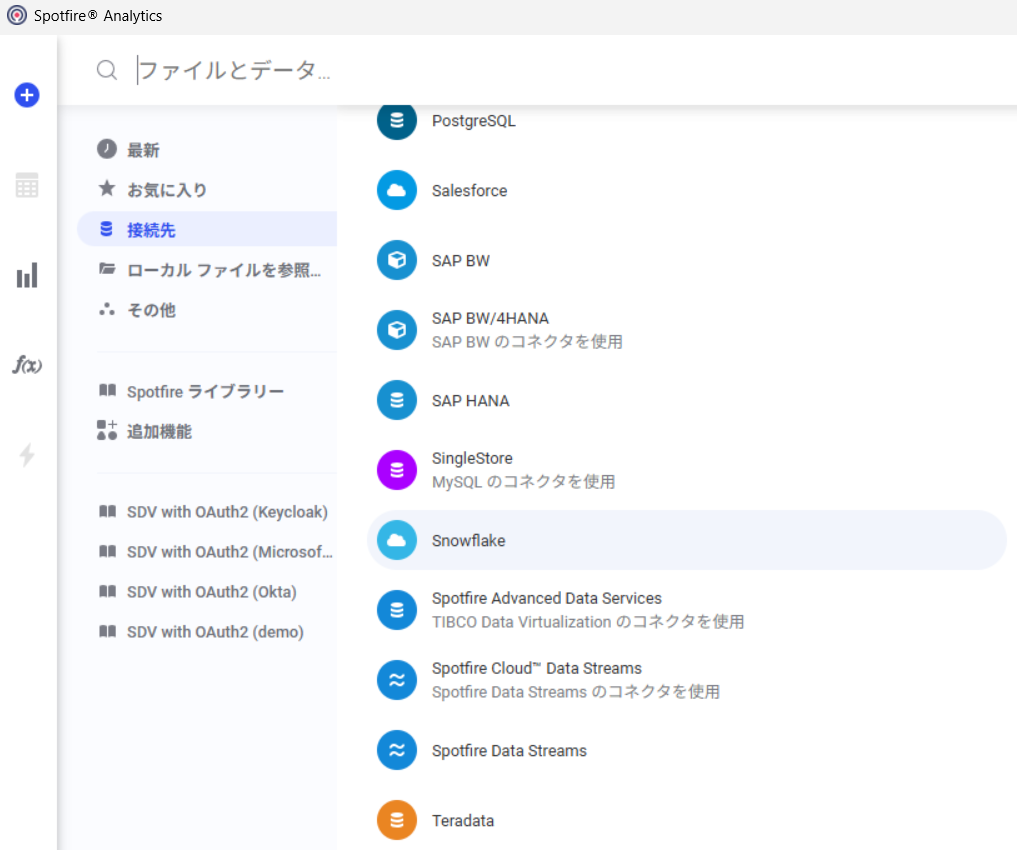Click the Spotfire® Analytics window title
1017x850 pixels.
98,16
